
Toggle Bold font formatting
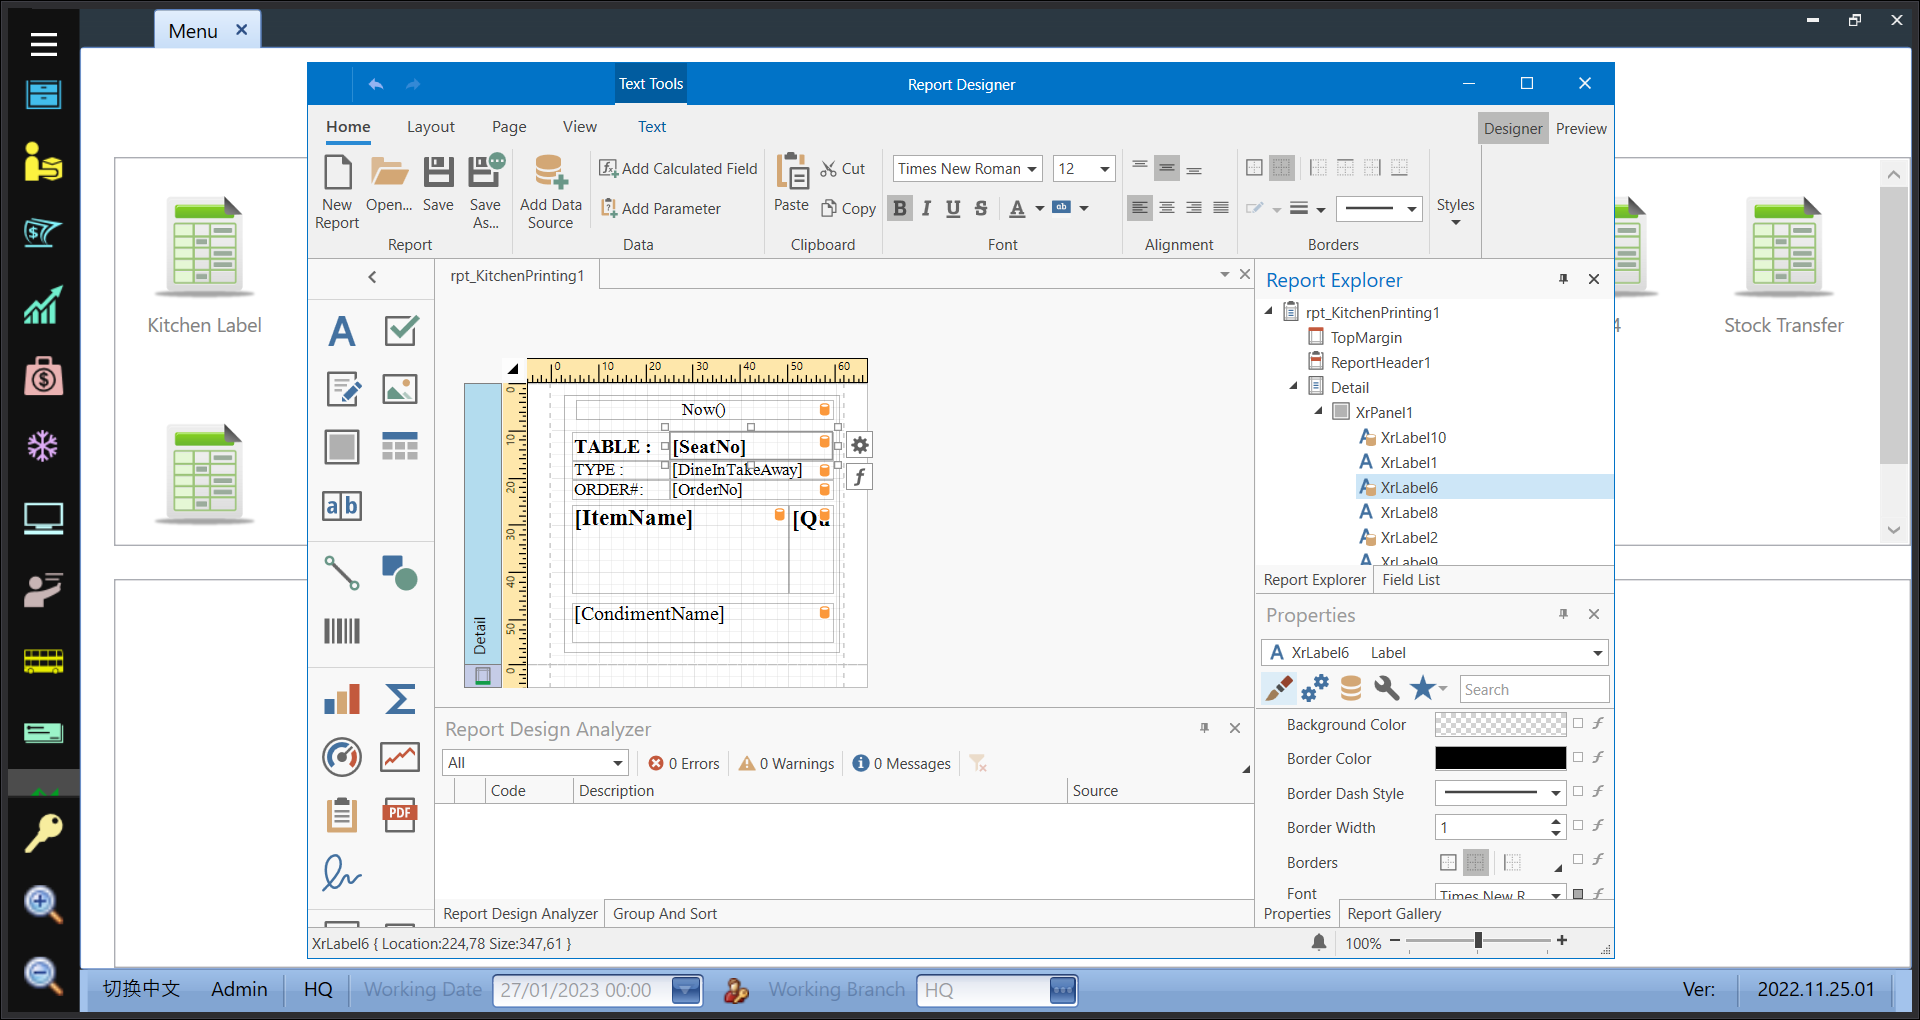click(x=900, y=208)
